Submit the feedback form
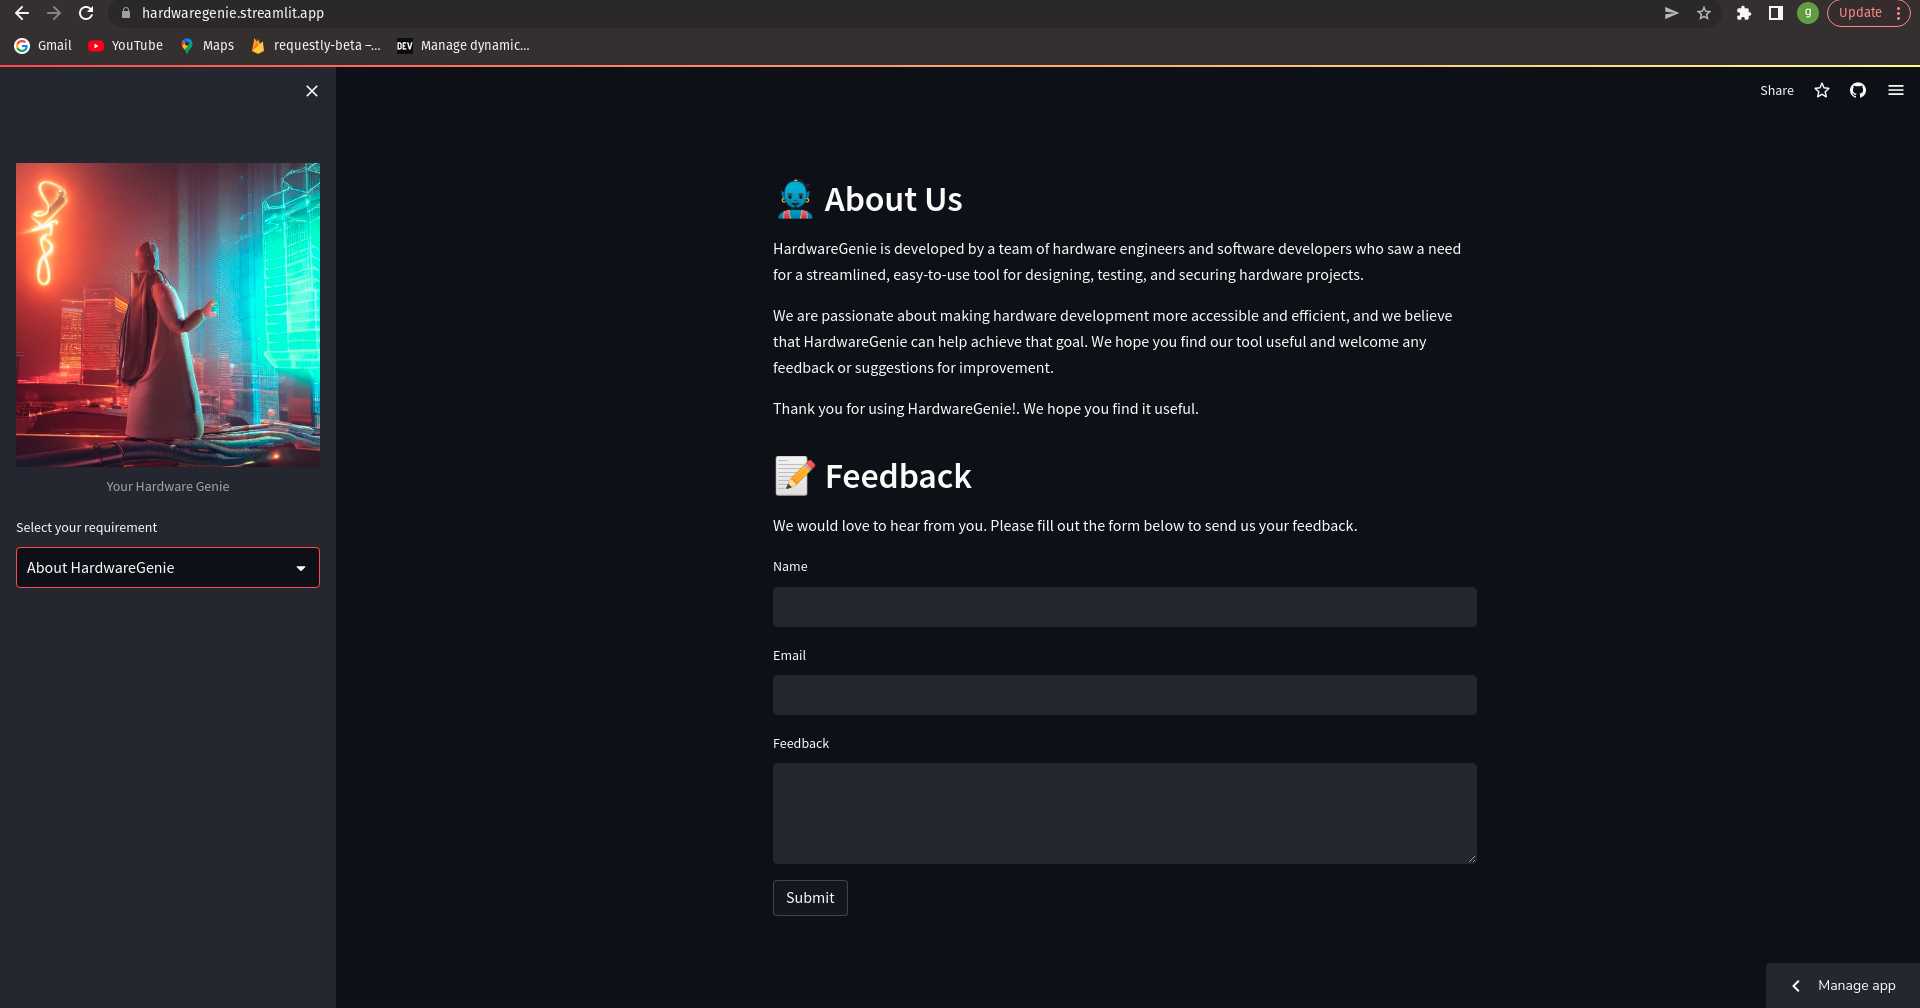The height and width of the screenshot is (1008, 1920). pyautogui.click(x=810, y=898)
